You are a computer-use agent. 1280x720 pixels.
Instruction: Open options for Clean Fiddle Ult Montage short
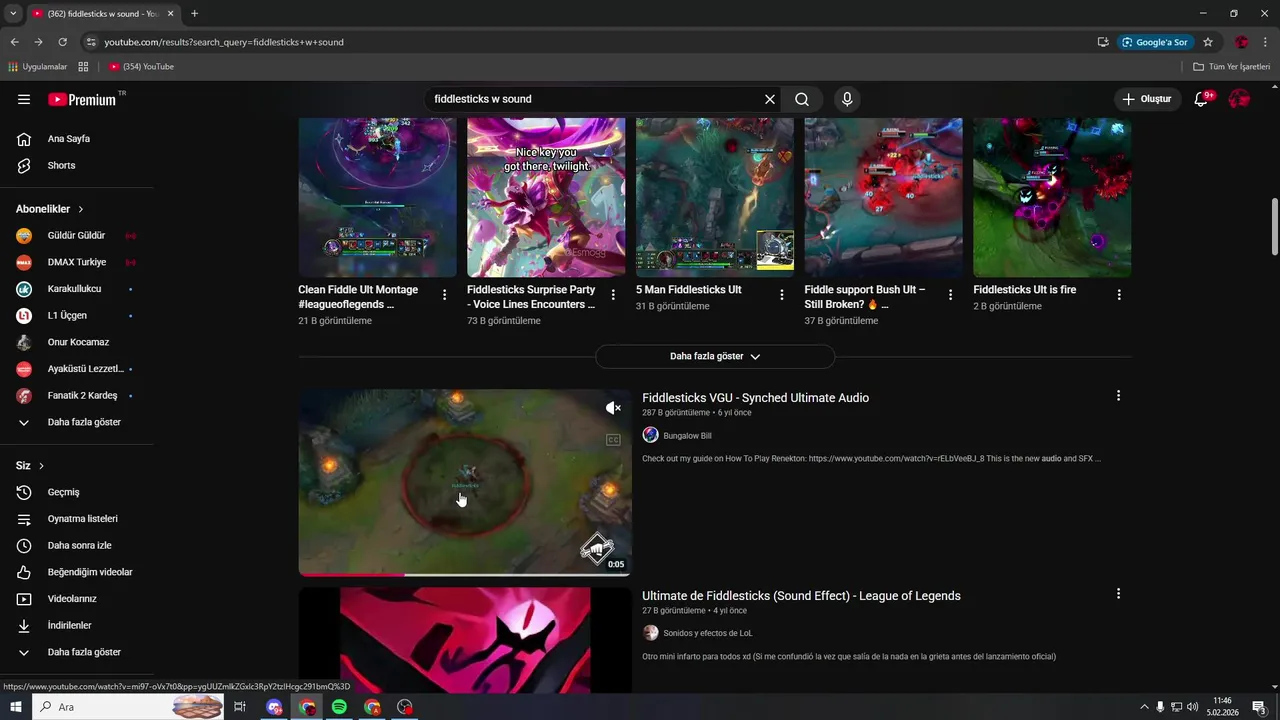[445, 295]
